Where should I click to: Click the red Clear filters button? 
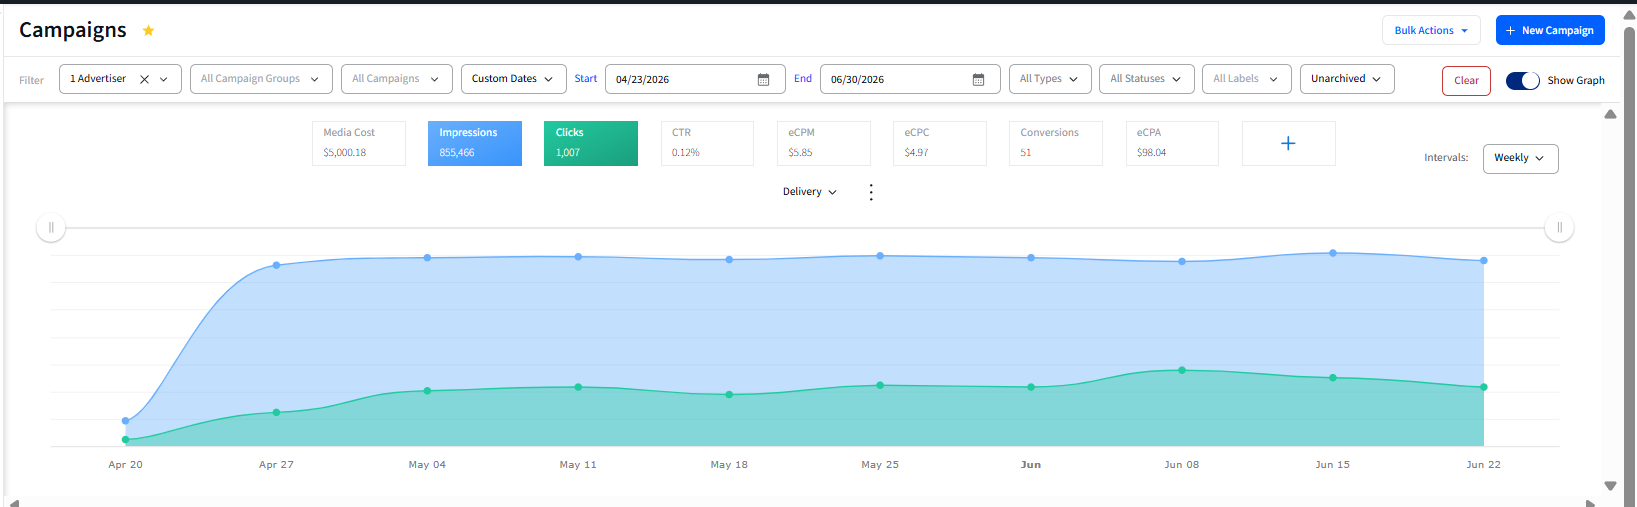(x=1466, y=81)
